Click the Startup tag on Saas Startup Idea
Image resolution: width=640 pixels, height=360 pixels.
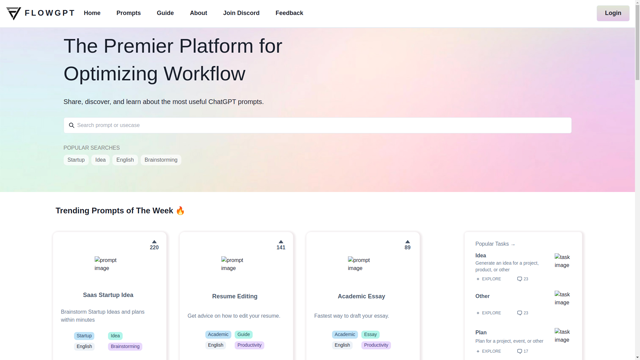[84, 336]
